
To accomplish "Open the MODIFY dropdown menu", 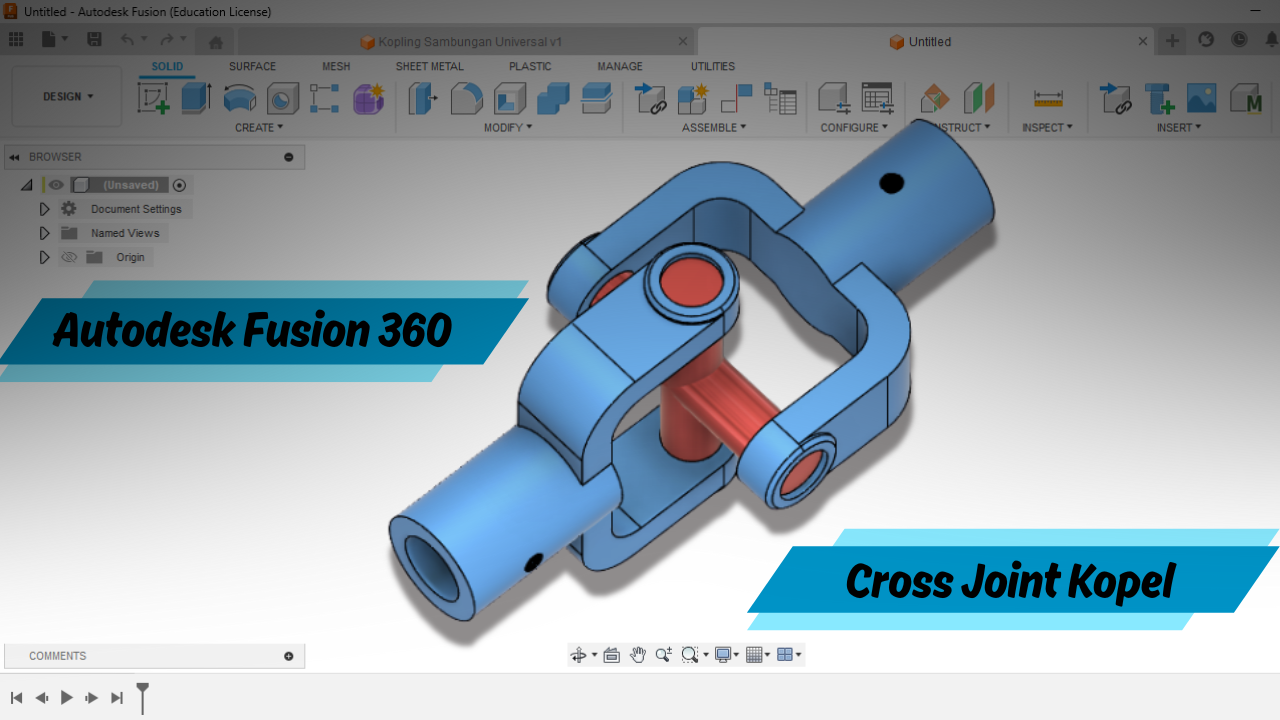I will (x=508, y=127).
